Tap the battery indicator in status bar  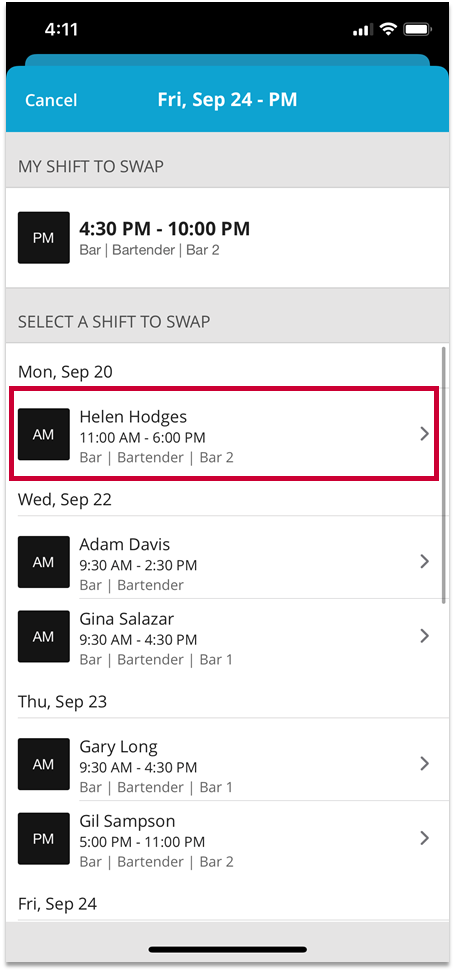[x=417, y=29]
